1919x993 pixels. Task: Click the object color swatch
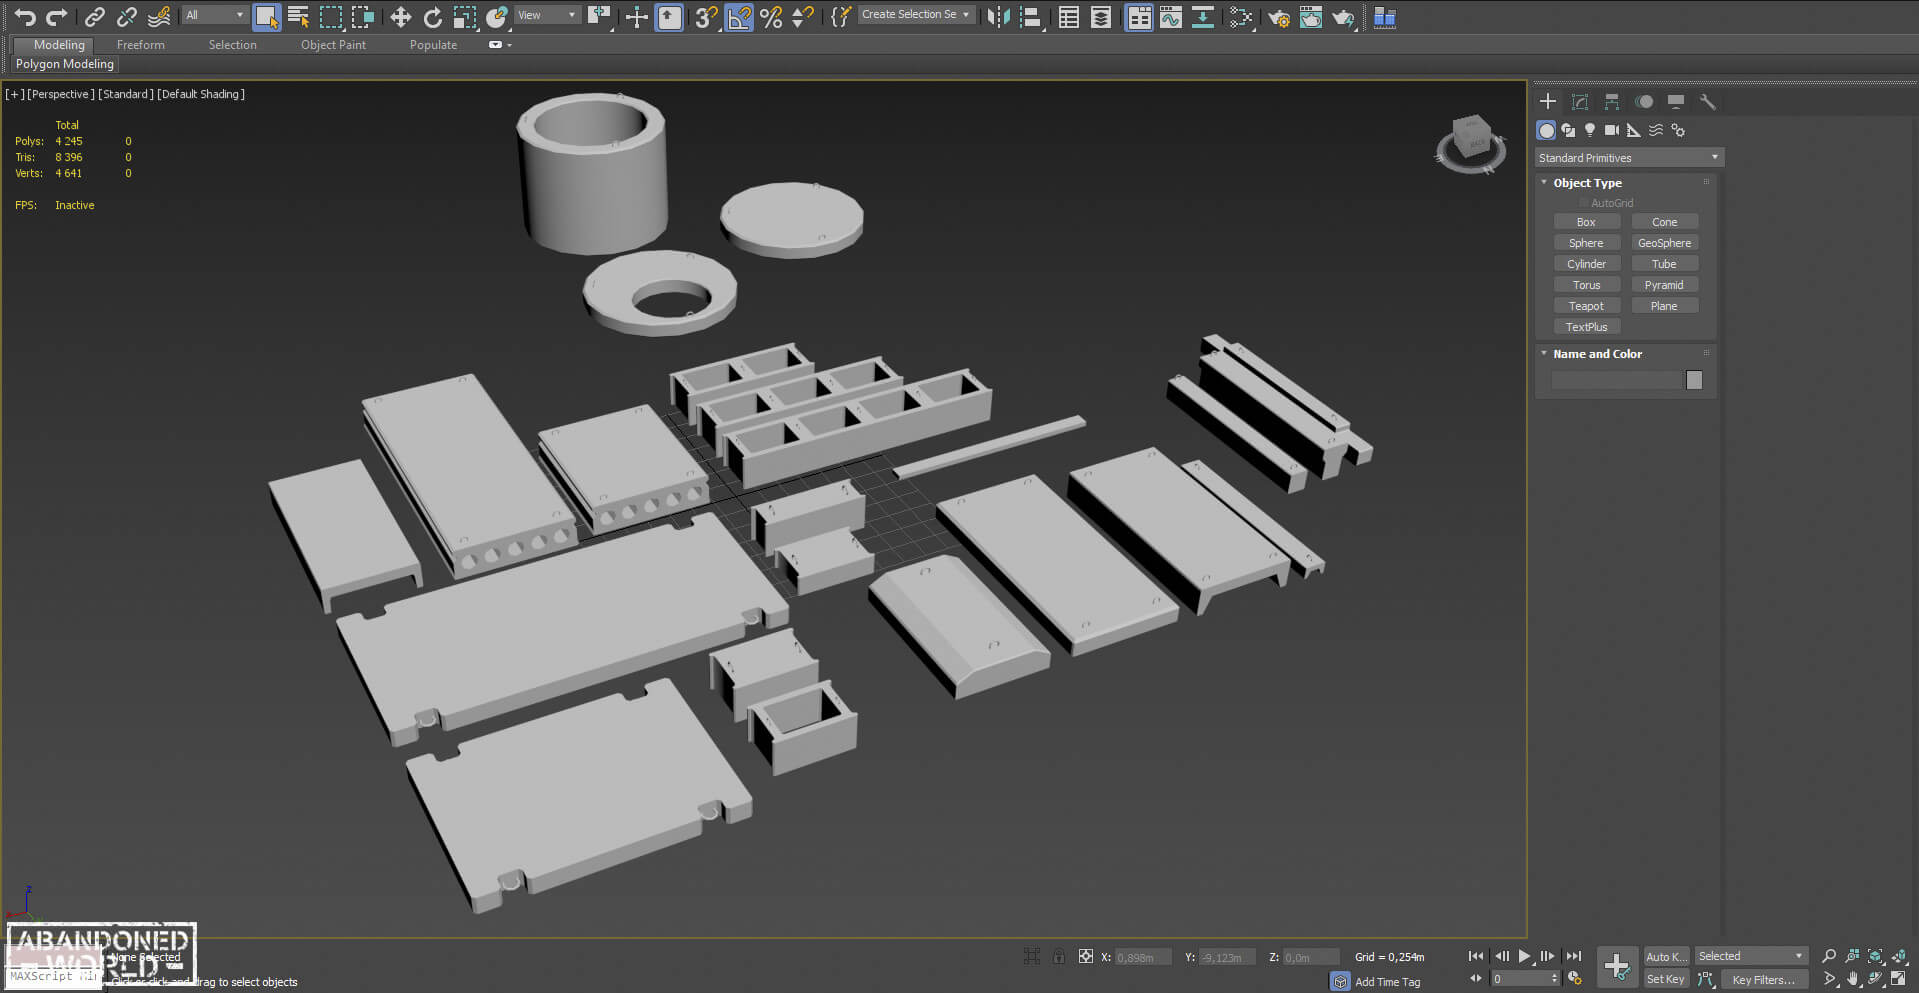coord(1694,380)
